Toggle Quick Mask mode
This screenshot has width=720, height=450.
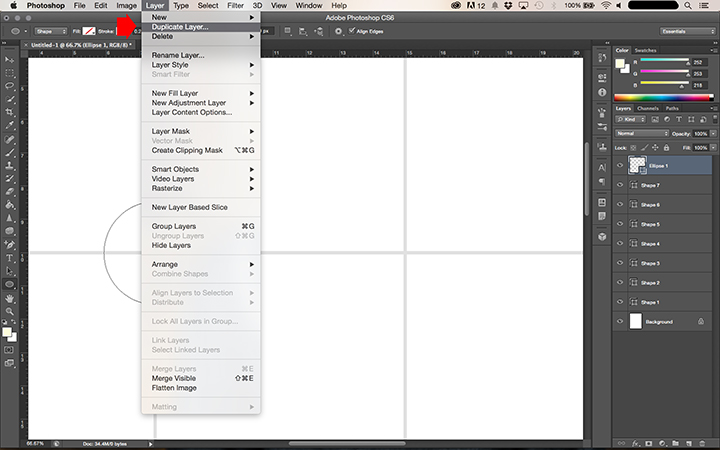[9, 350]
